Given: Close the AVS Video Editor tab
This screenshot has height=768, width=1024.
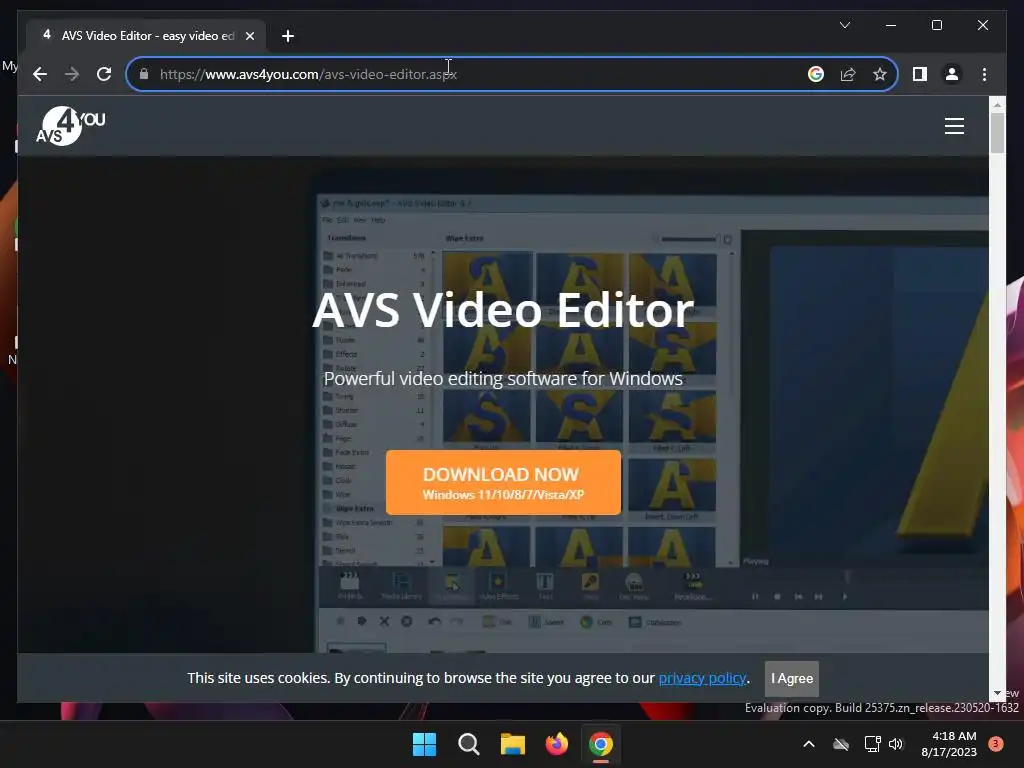Looking at the screenshot, I should (x=249, y=36).
